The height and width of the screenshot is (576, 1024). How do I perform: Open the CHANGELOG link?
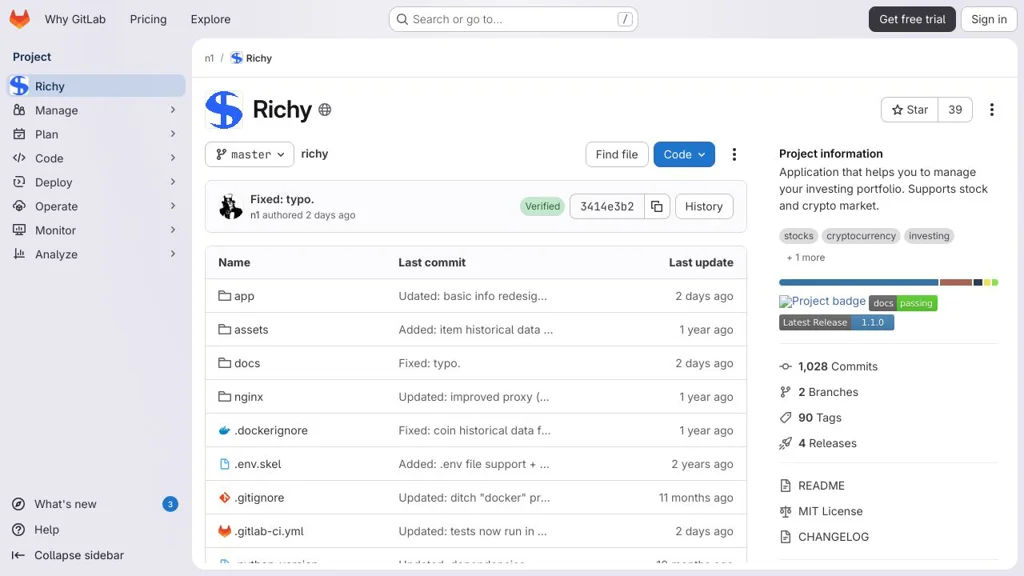coord(833,537)
